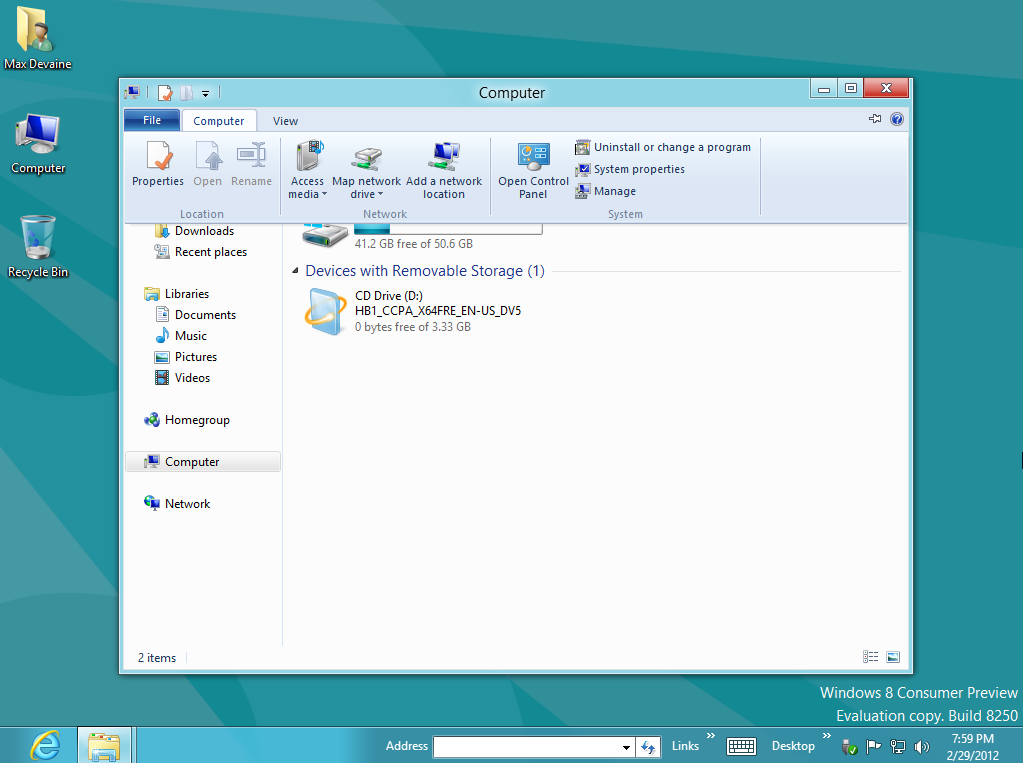Click the HB1_CCPA_X64FRE_EN-US_DV5 label
Screen dimensions: 1023x763
coord(438,311)
